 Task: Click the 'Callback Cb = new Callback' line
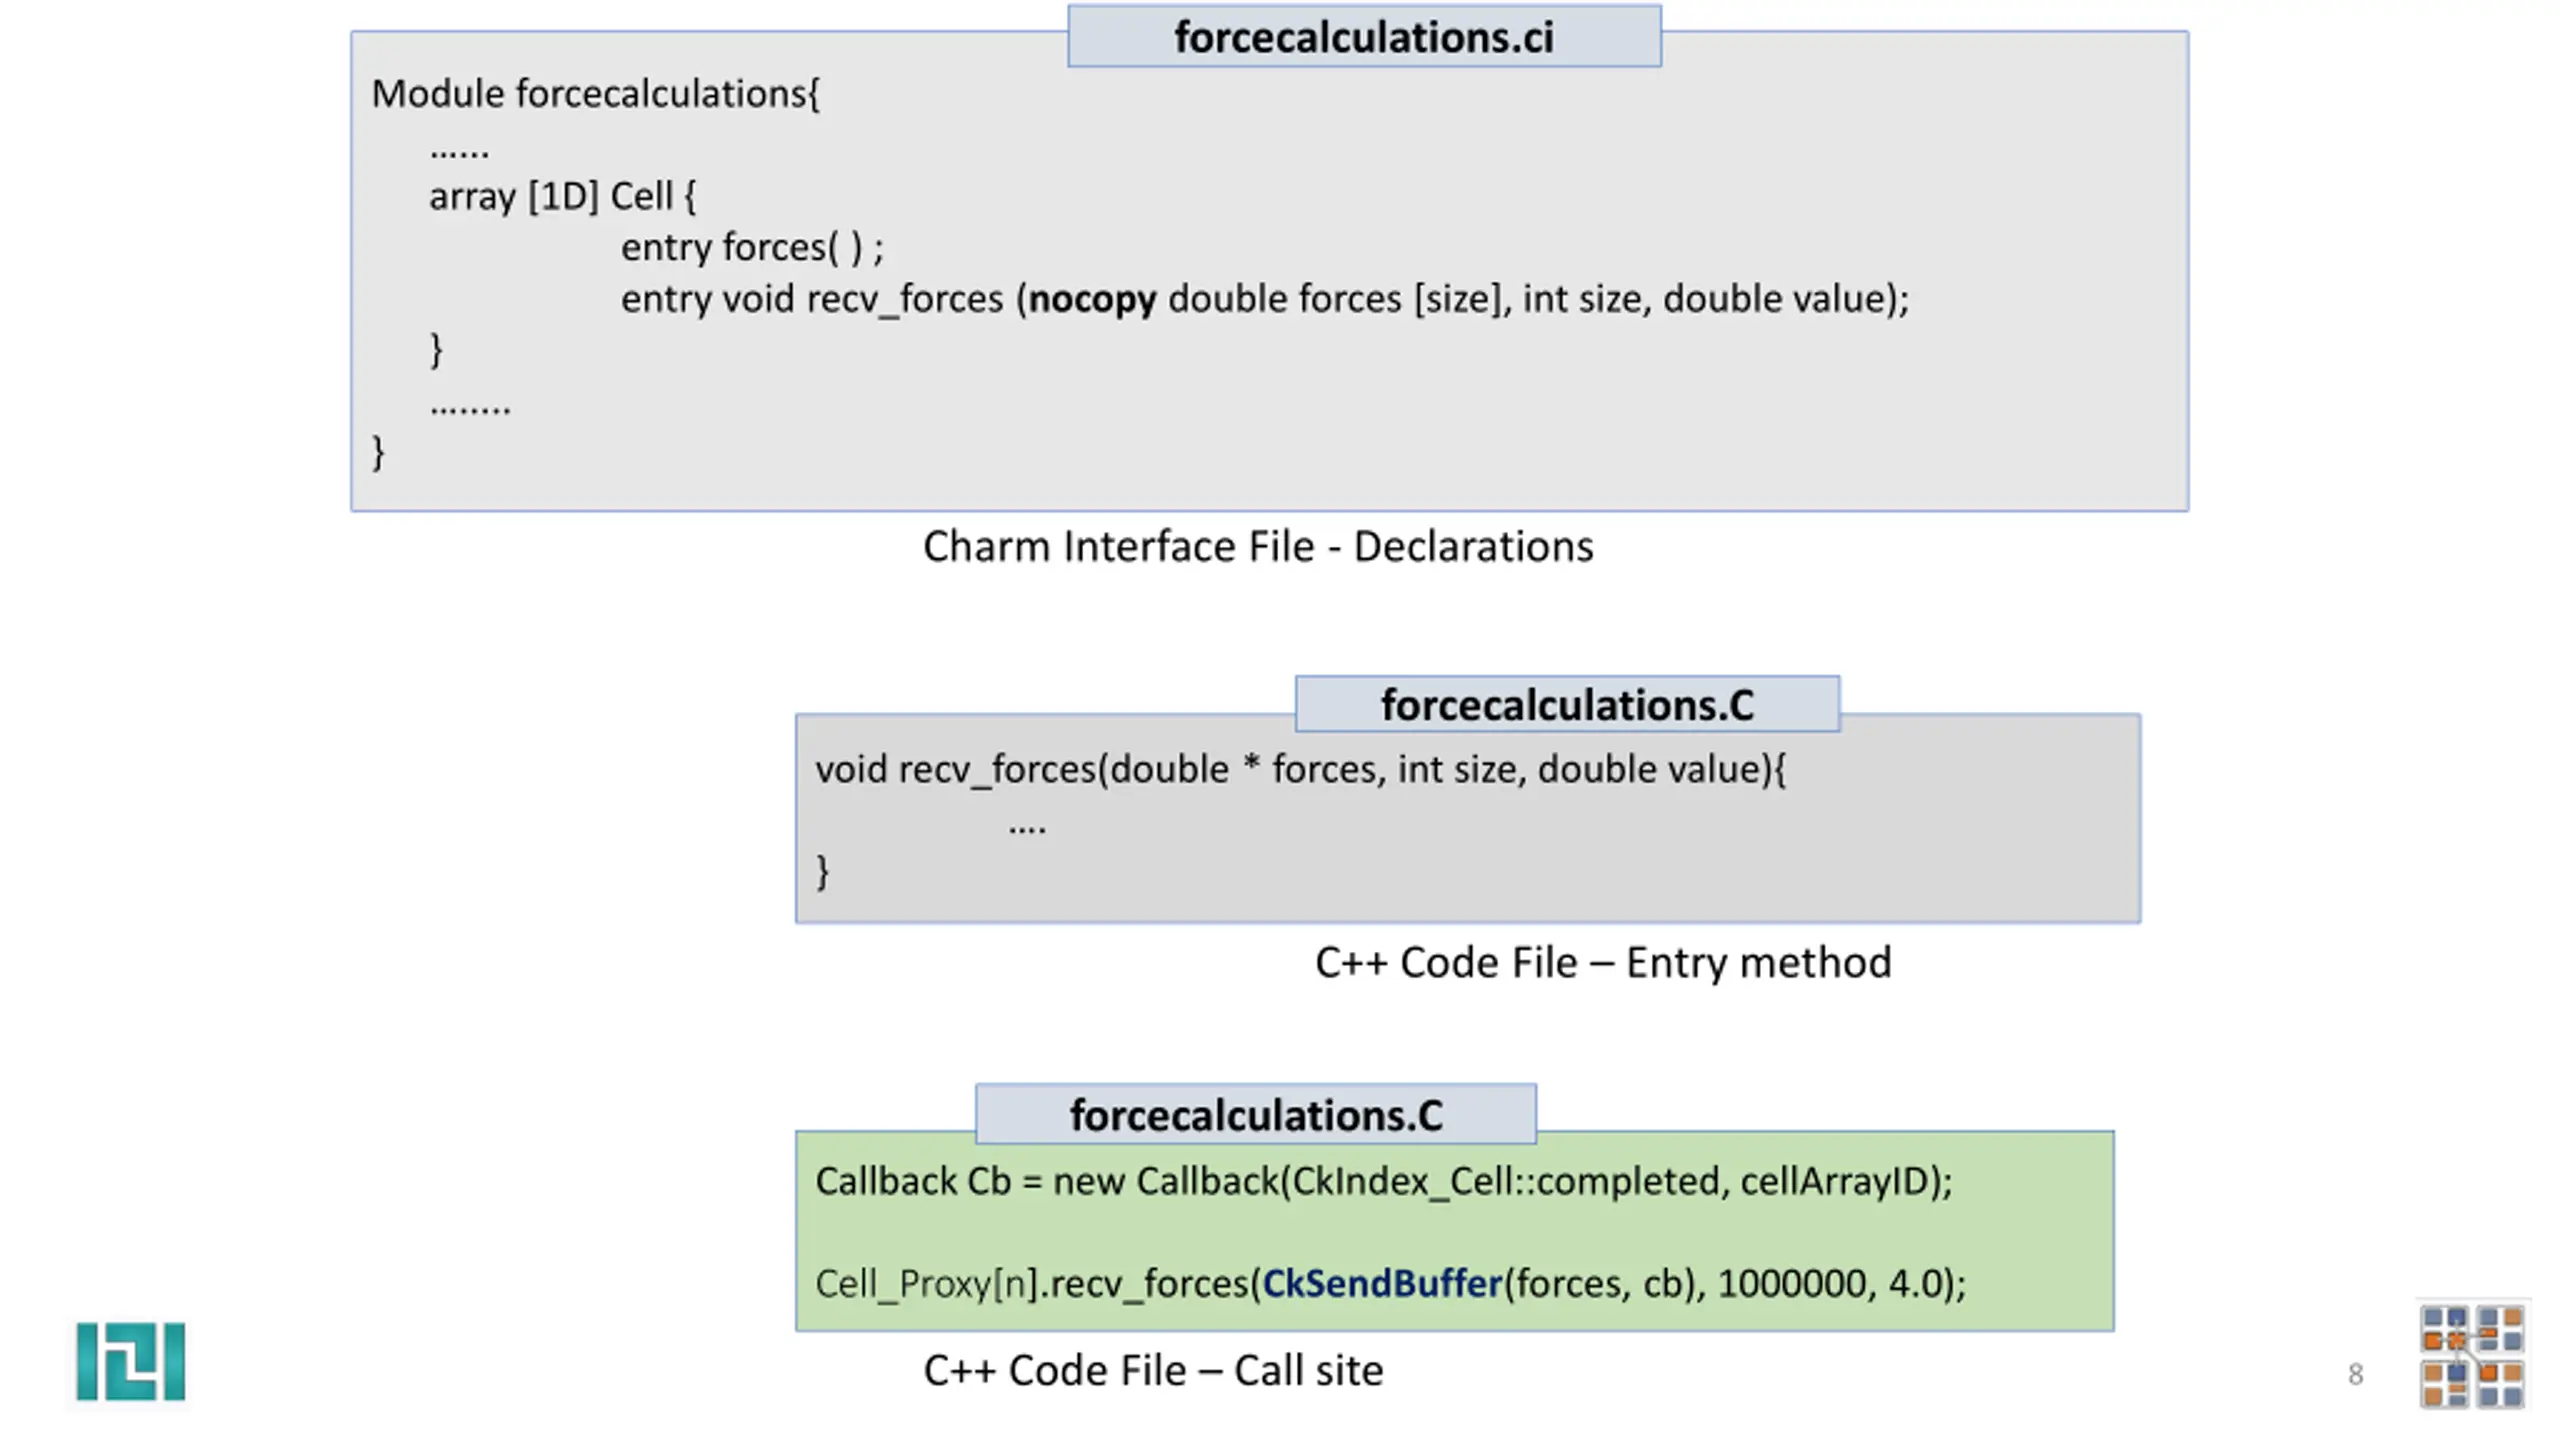[x=1383, y=1181]
